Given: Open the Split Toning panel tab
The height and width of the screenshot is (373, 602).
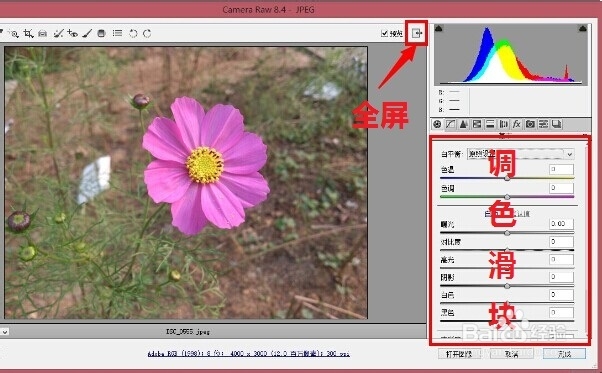Looking at the screenshot, I should 490,124.
